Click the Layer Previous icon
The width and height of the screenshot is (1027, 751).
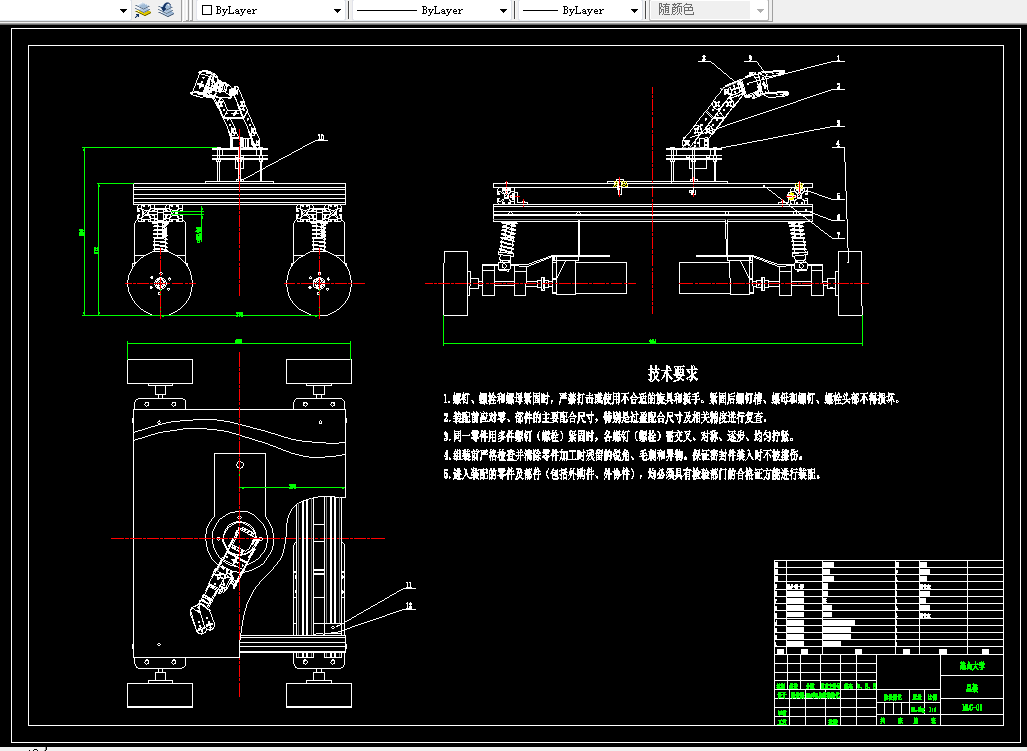[166, 10]
